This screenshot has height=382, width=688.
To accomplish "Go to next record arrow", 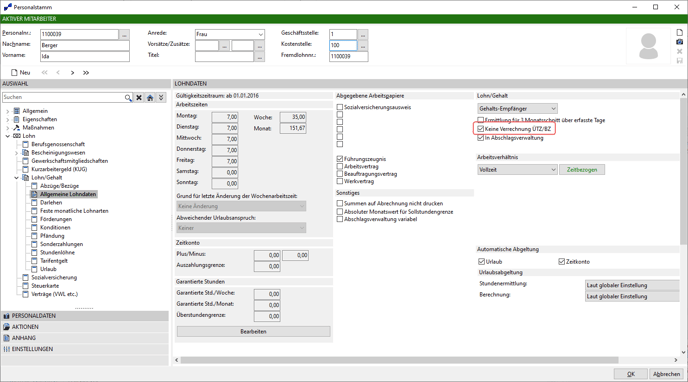I will (72, 73).
